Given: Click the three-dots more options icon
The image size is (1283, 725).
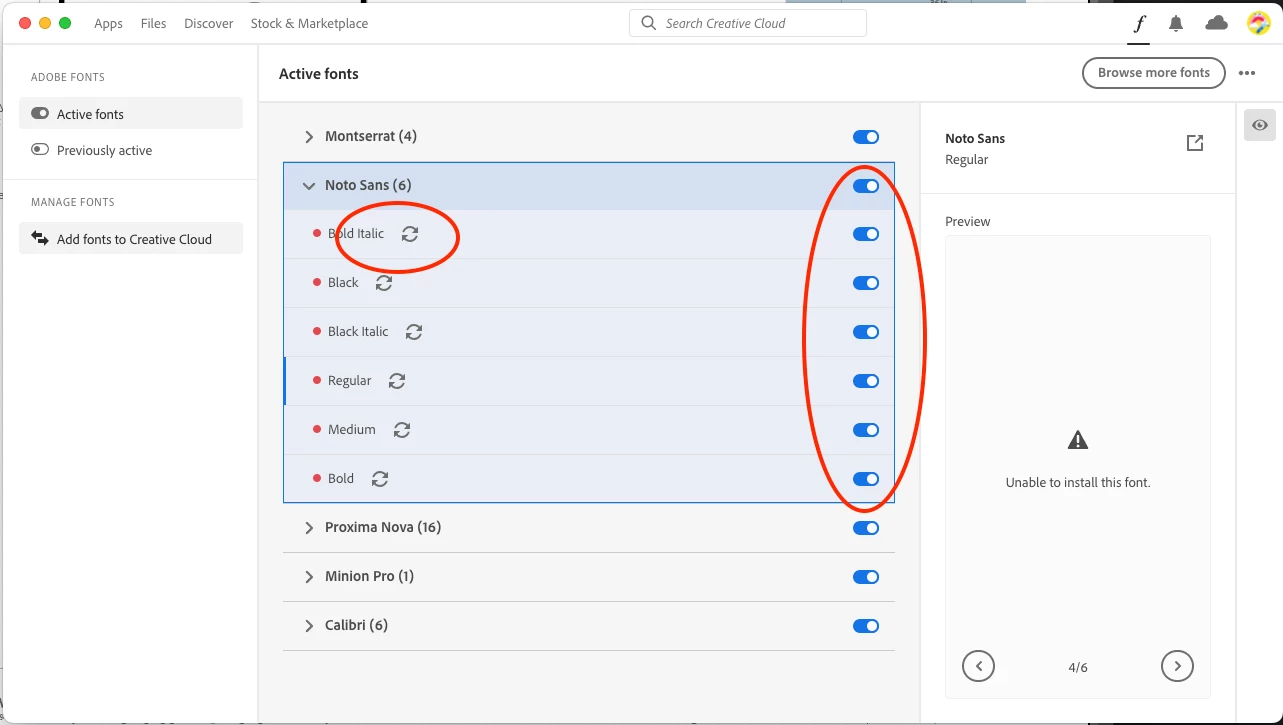Looking at the screenshot, I should [1246, 73].
